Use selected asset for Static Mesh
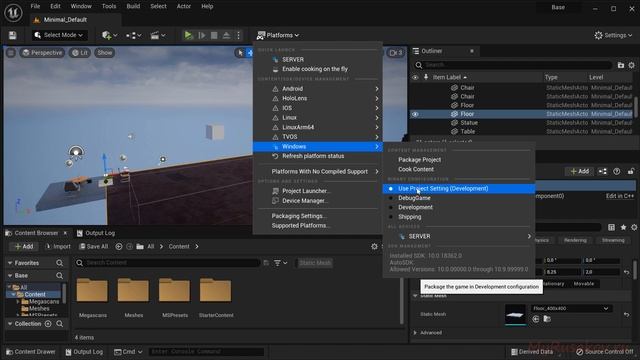640x360 pixels. click(x=536, y=319)
